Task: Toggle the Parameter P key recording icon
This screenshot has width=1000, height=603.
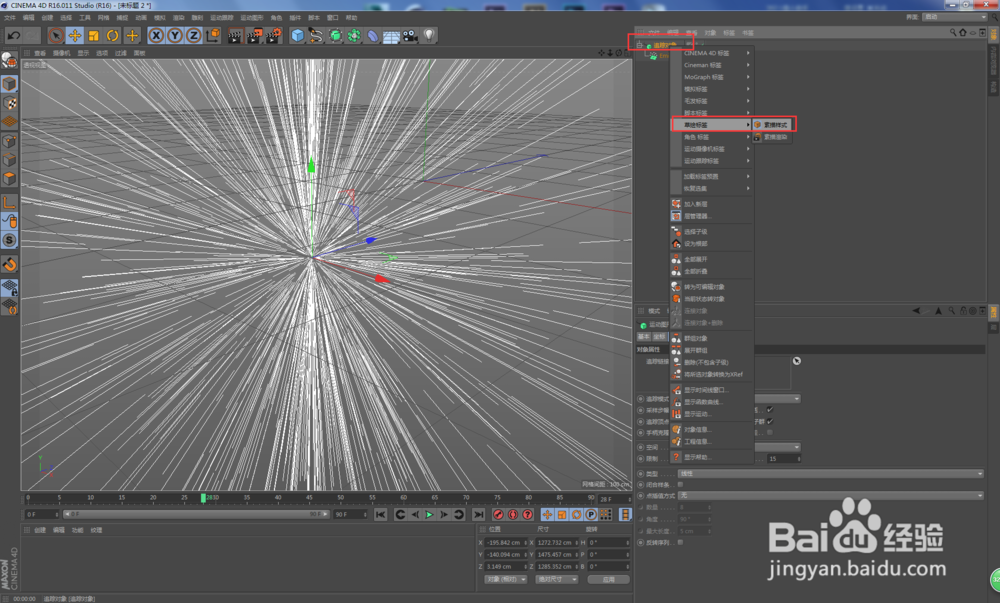Action: tap(591, 514)
